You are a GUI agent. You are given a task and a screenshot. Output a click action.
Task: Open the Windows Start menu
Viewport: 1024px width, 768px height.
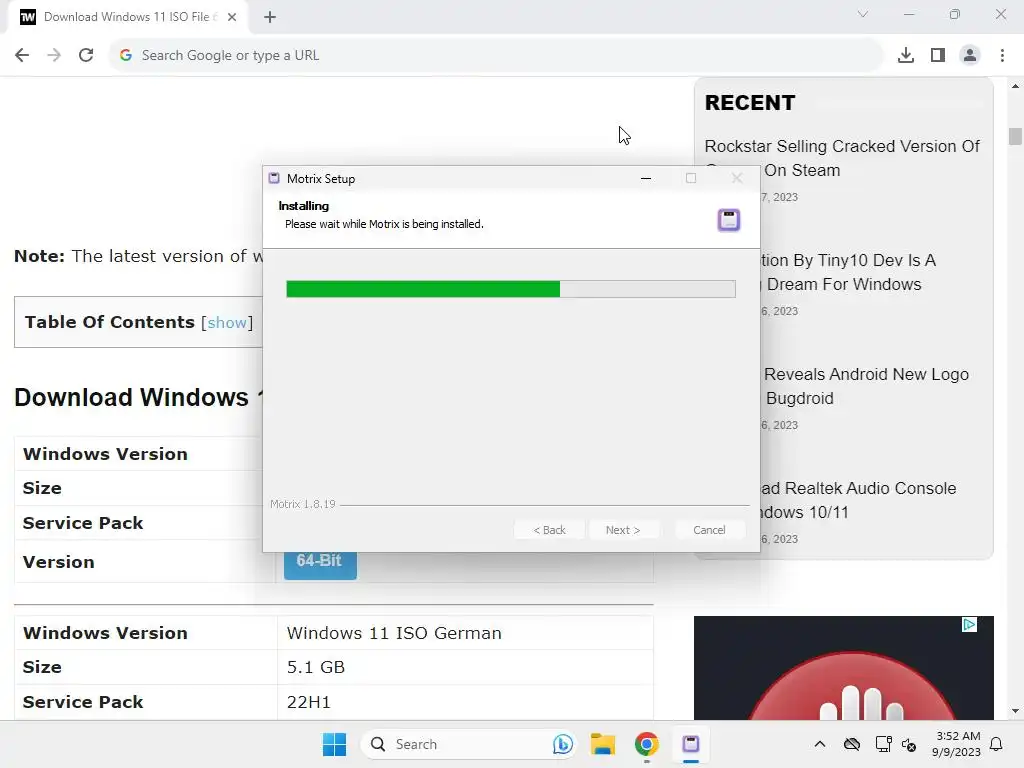coord(334,744)
